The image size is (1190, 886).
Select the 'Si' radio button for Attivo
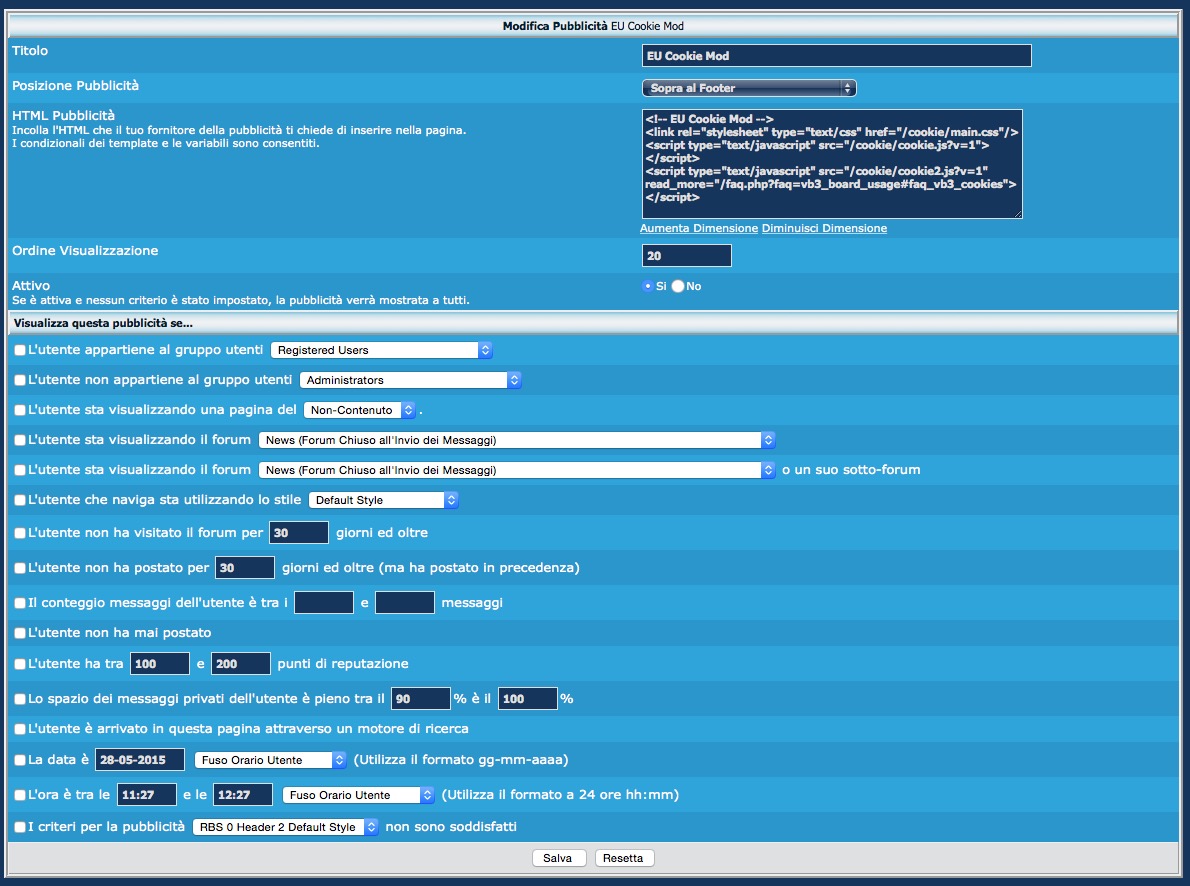click(x=647, y=286)
